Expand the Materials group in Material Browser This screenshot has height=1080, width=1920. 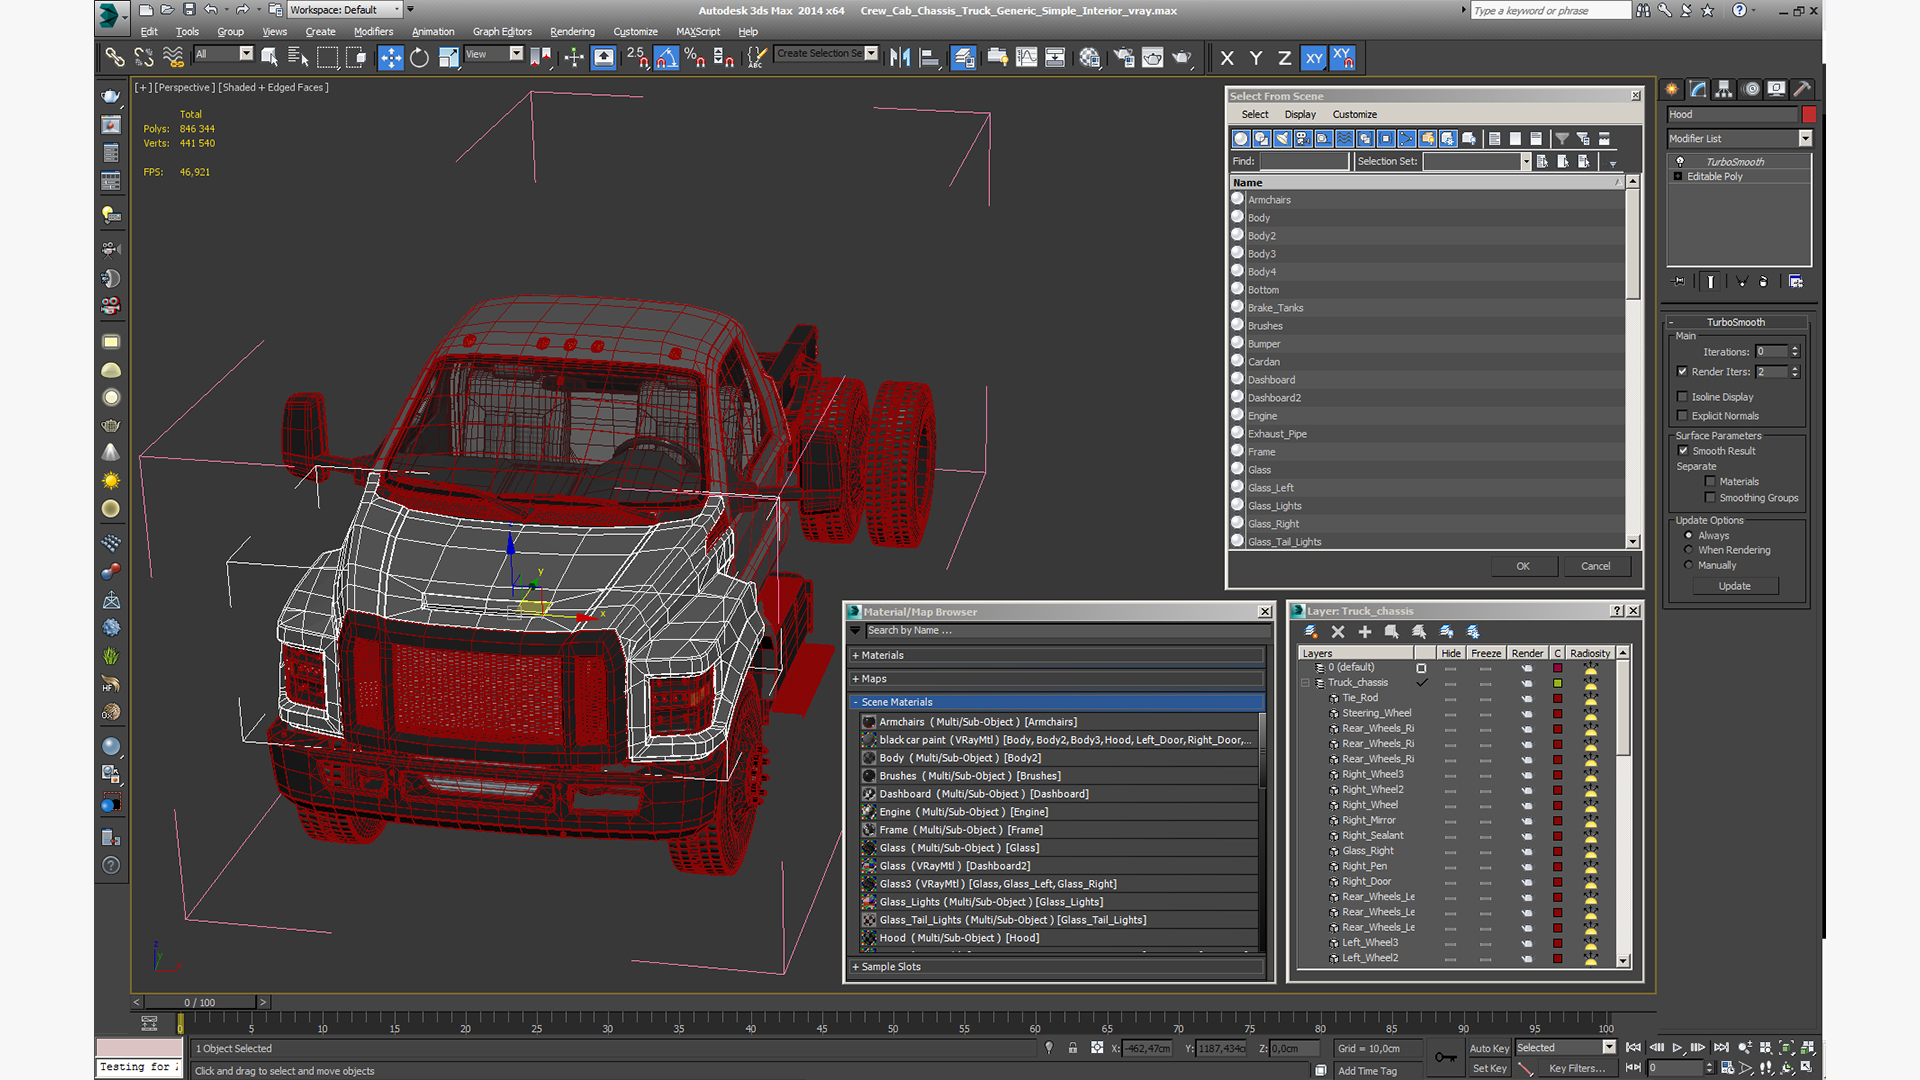point(856,656)
